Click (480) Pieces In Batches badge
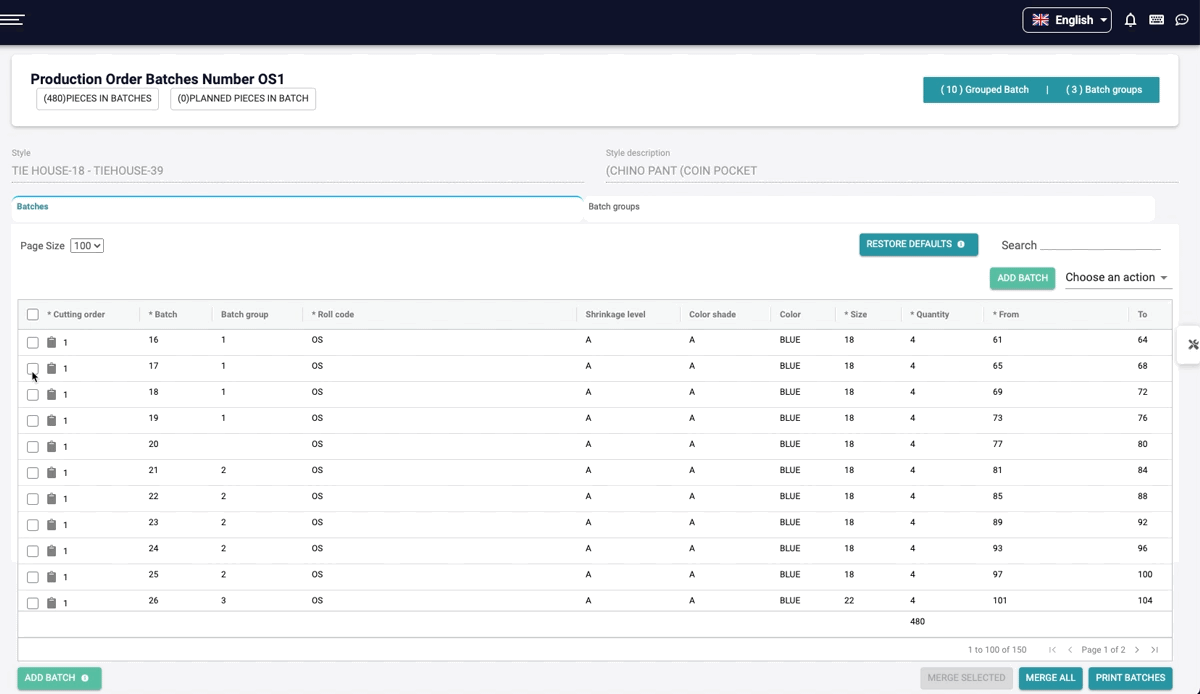 (97, 99)
